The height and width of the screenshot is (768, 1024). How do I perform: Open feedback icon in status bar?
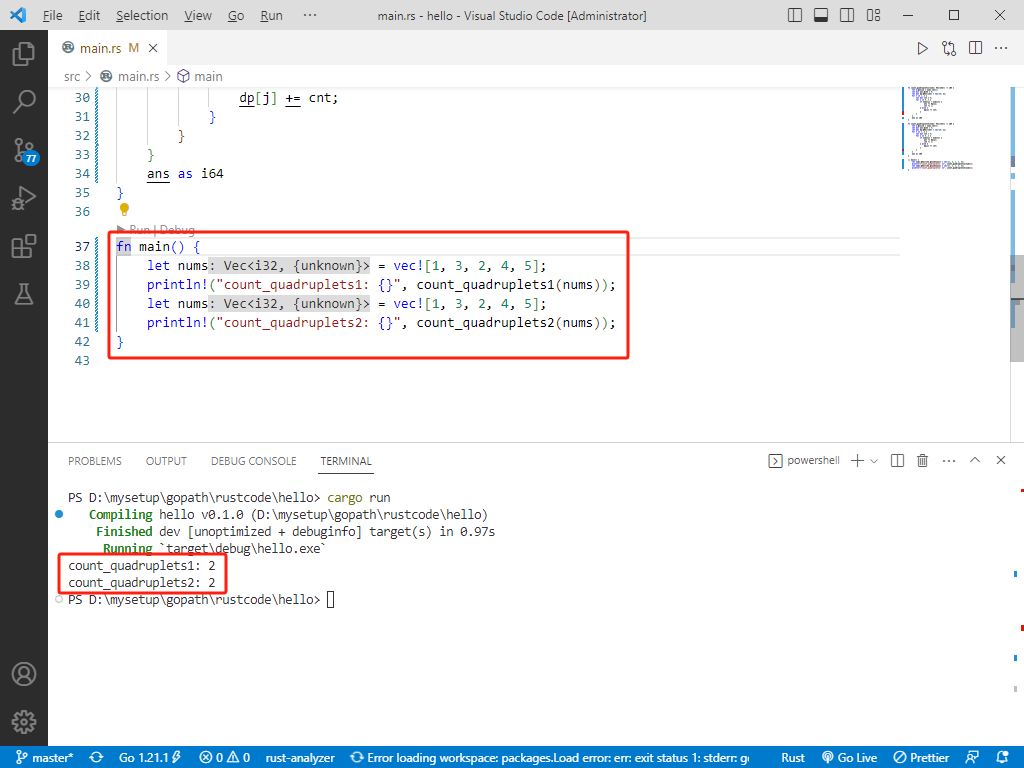click(x=972, y=758)
